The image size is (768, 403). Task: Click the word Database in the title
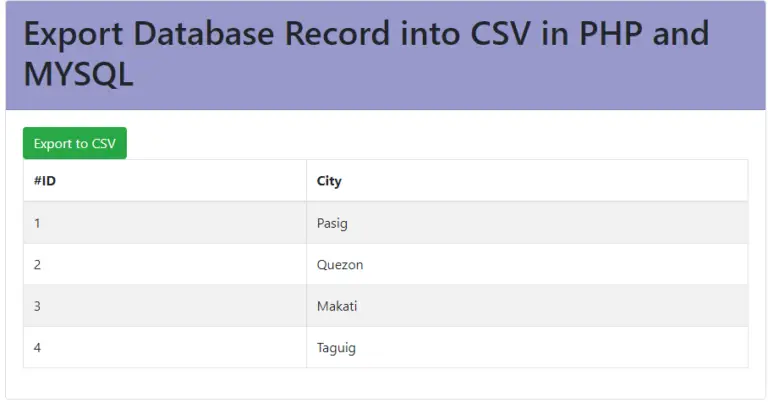pyautogui.click(x=203, y=33)
